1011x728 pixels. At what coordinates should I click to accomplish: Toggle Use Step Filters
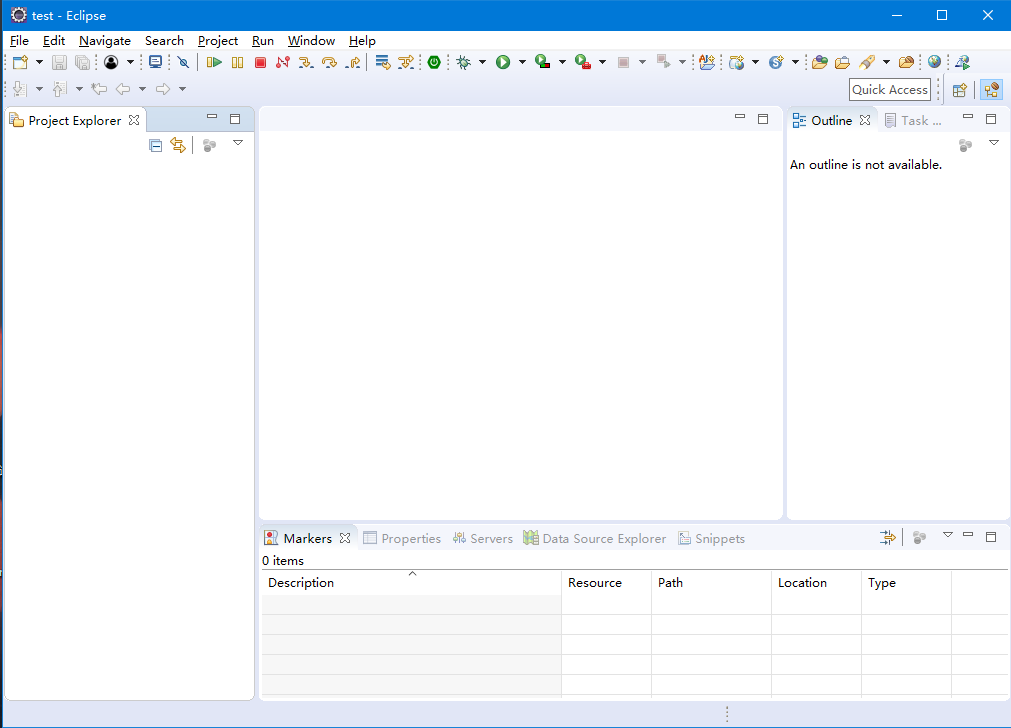(x=406, y=62)
